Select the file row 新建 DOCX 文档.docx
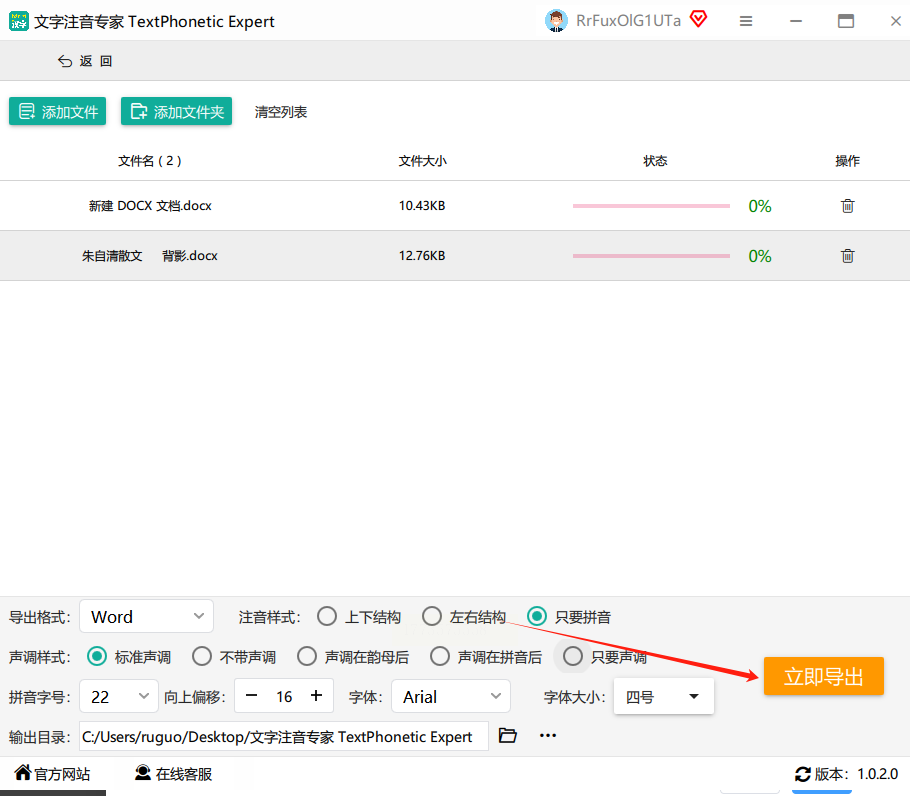 point(455,206)
